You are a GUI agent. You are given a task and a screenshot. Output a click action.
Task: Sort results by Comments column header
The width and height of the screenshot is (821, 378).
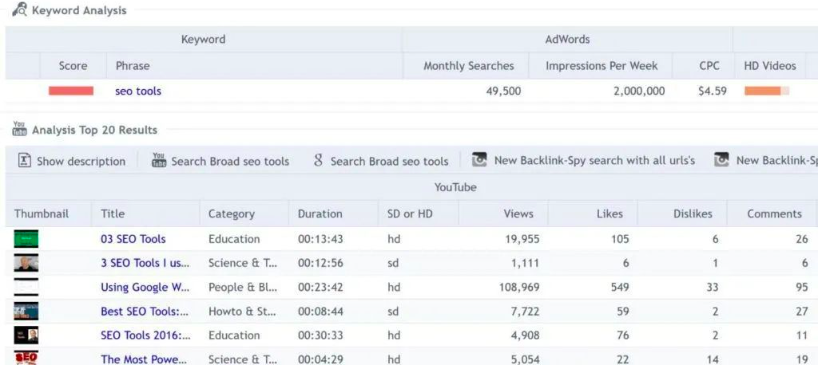[774, 214]
